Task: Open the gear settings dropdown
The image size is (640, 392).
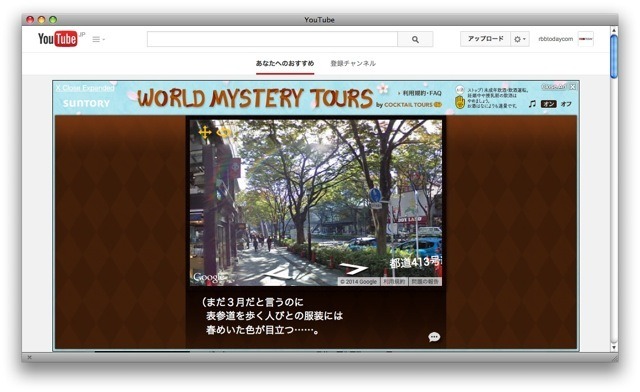Action: tap(520, 39)
